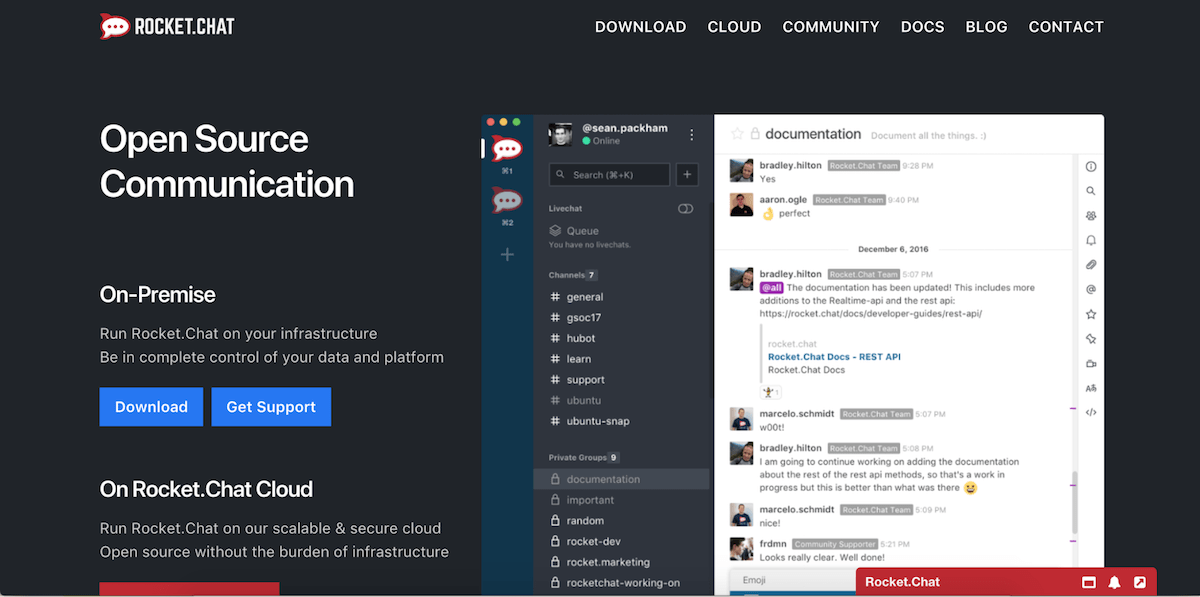Click the blue Download button
Viewport: 1200px width, 597px height.
pos(151,407)
